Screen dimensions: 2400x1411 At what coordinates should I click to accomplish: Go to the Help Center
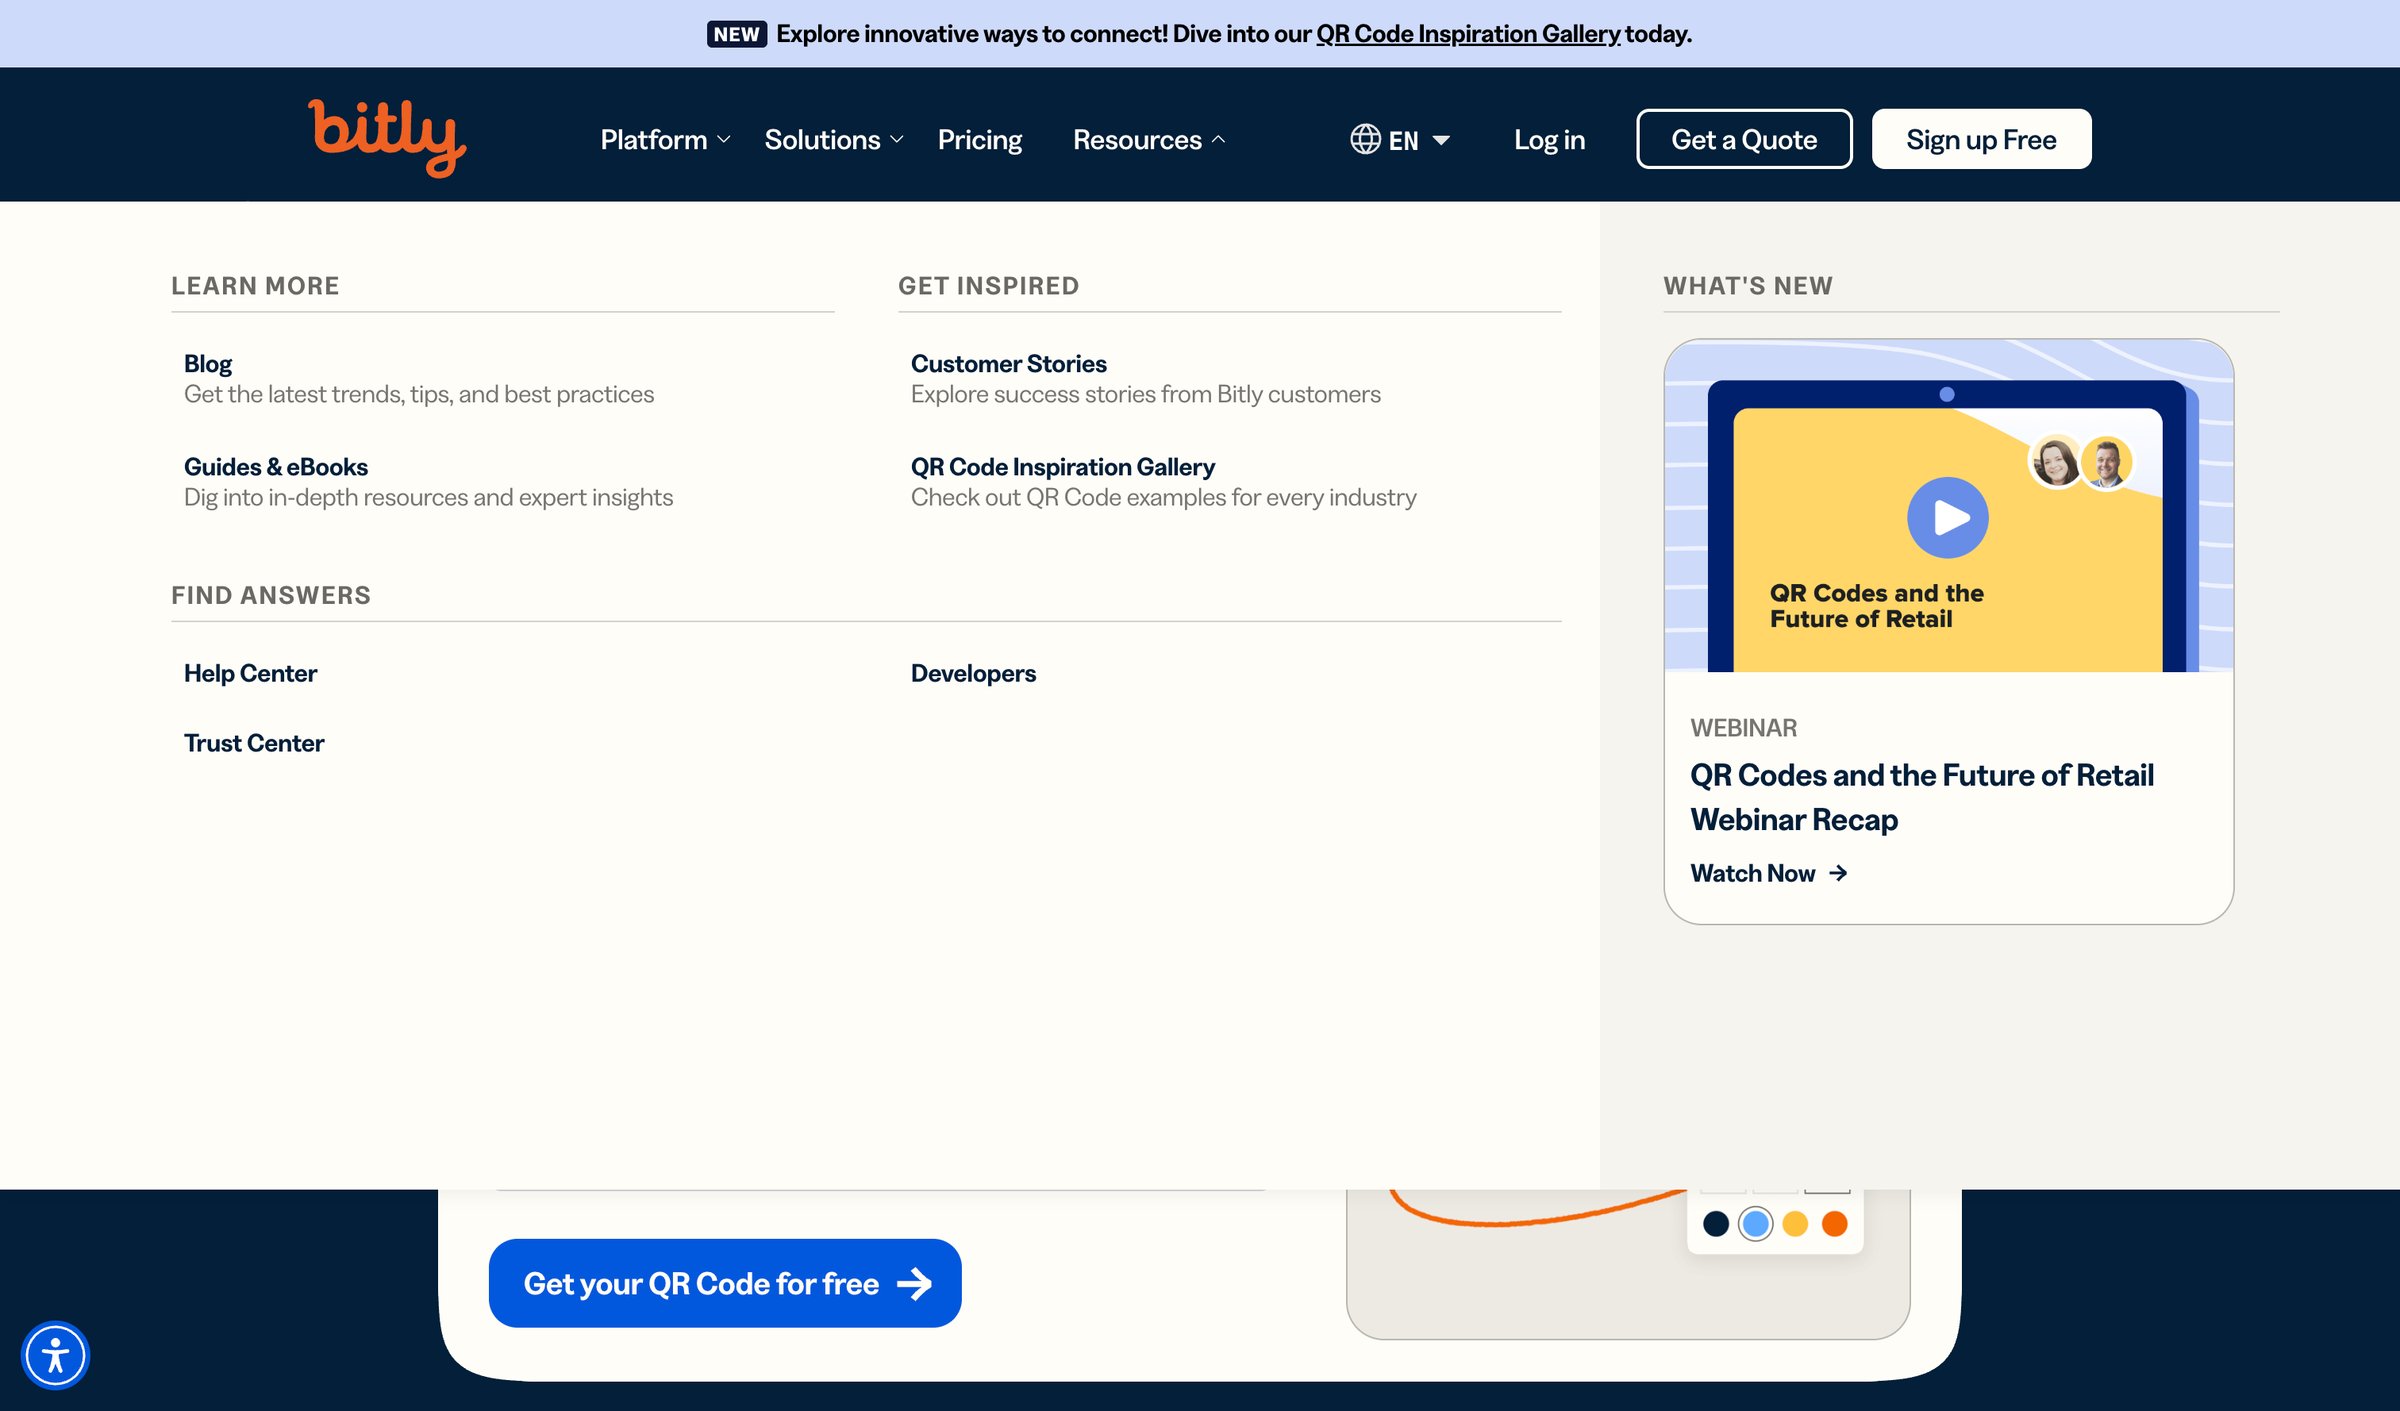250,673
